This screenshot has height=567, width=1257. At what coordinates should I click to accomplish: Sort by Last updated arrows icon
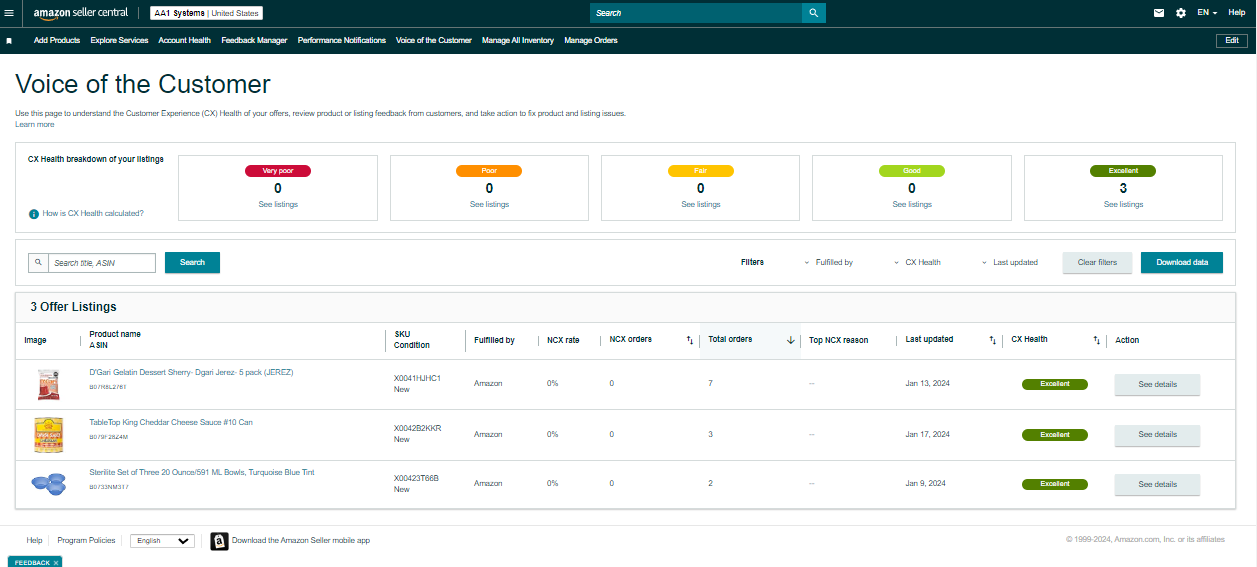coord(992,340)
